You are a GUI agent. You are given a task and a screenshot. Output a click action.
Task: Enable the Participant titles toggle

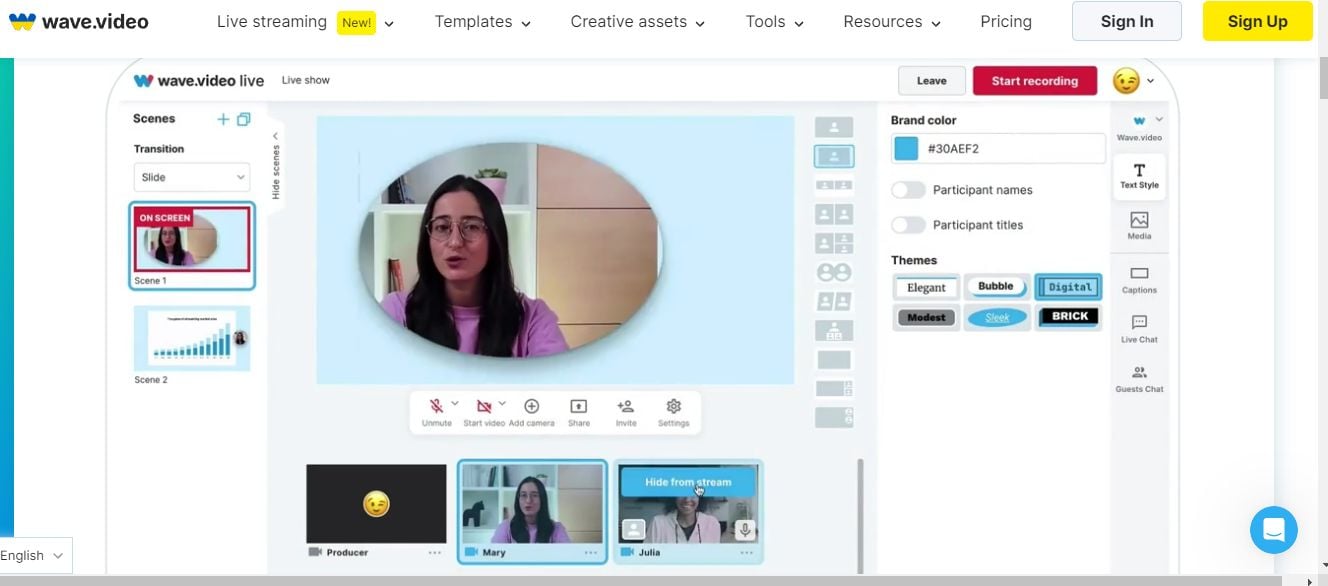click(x=908, y=224)
